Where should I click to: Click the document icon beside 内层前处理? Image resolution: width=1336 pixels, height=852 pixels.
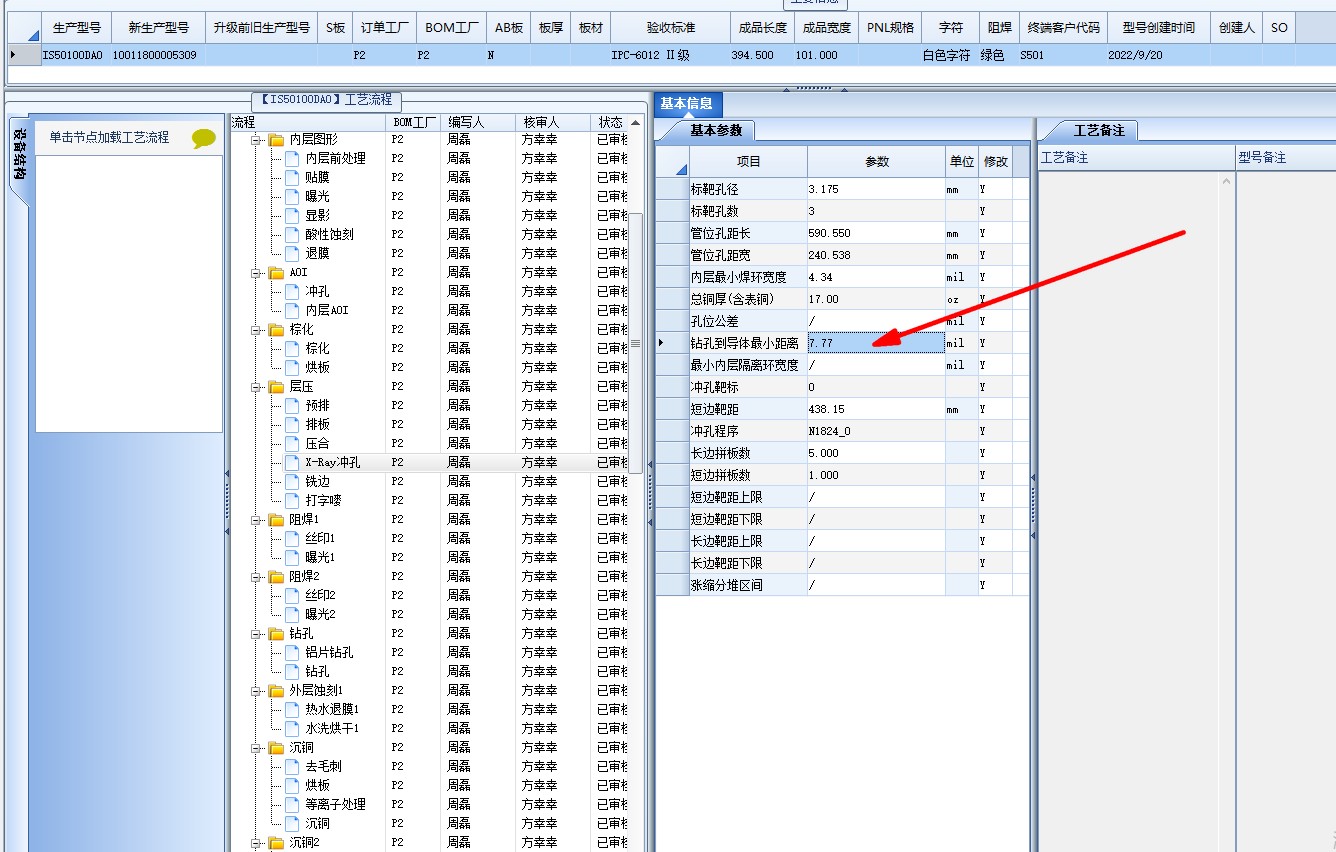point(292,158)
